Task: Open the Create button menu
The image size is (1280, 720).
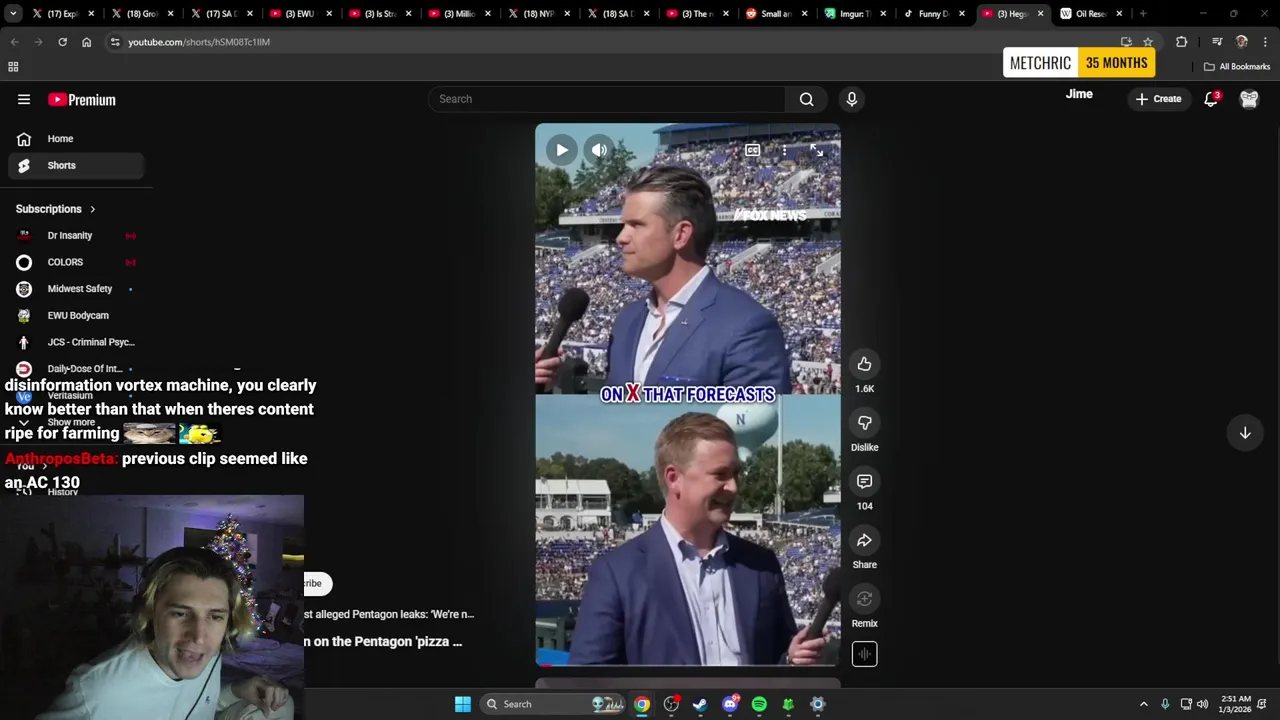Action: [1158, 99]
